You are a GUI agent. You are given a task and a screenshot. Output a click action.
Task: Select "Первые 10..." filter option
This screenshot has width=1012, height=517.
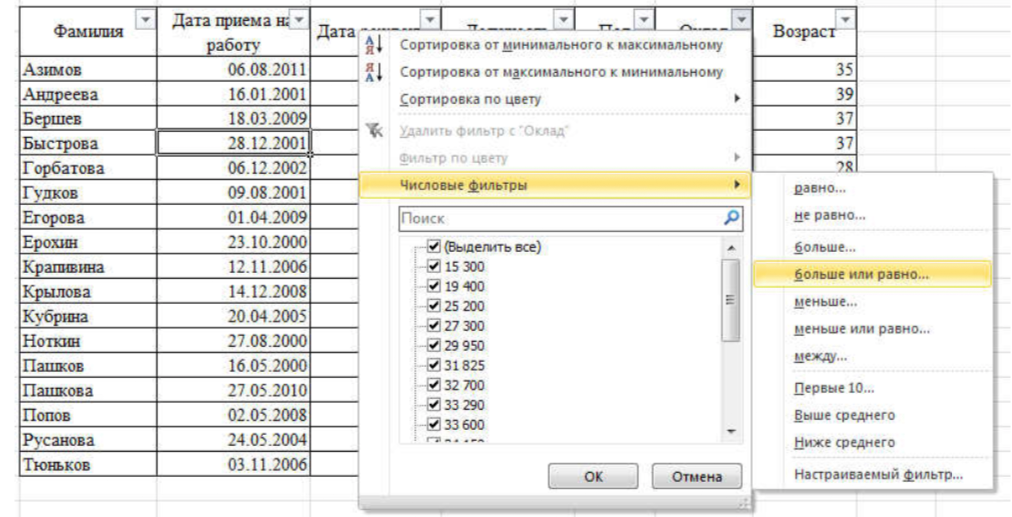coord(833,388)
